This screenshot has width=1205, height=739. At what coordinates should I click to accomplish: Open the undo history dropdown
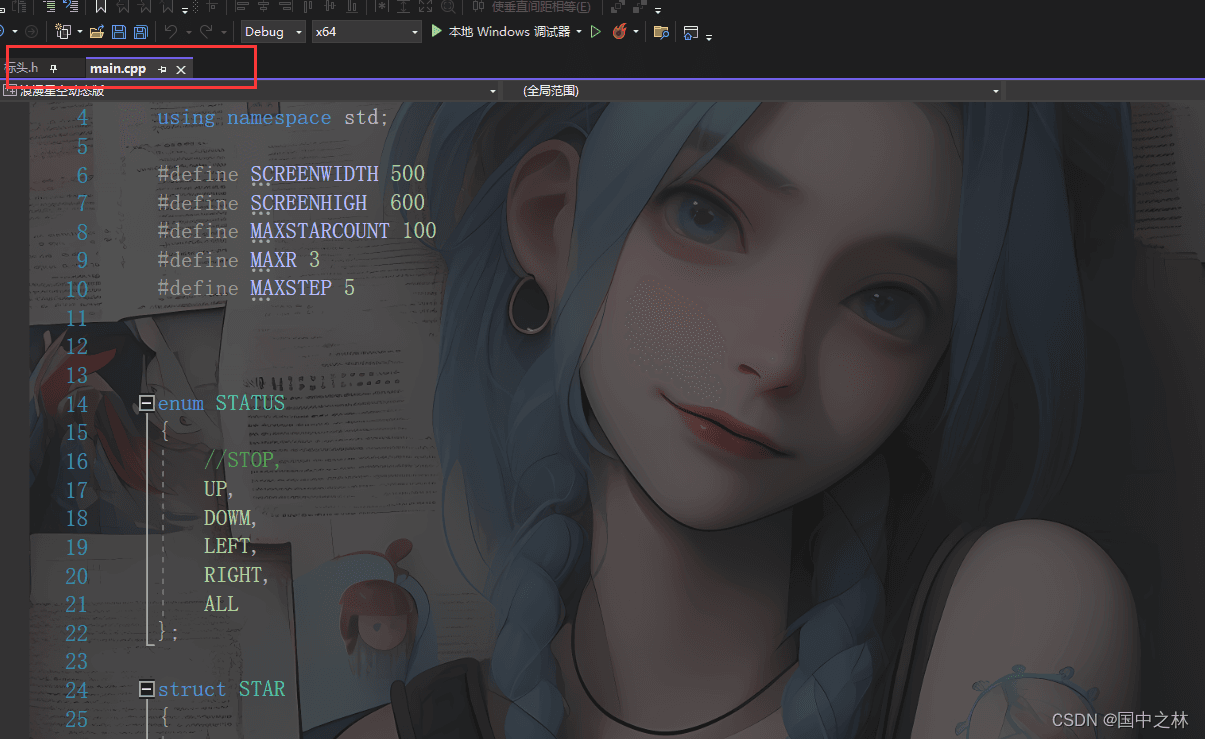coord(187,32)
